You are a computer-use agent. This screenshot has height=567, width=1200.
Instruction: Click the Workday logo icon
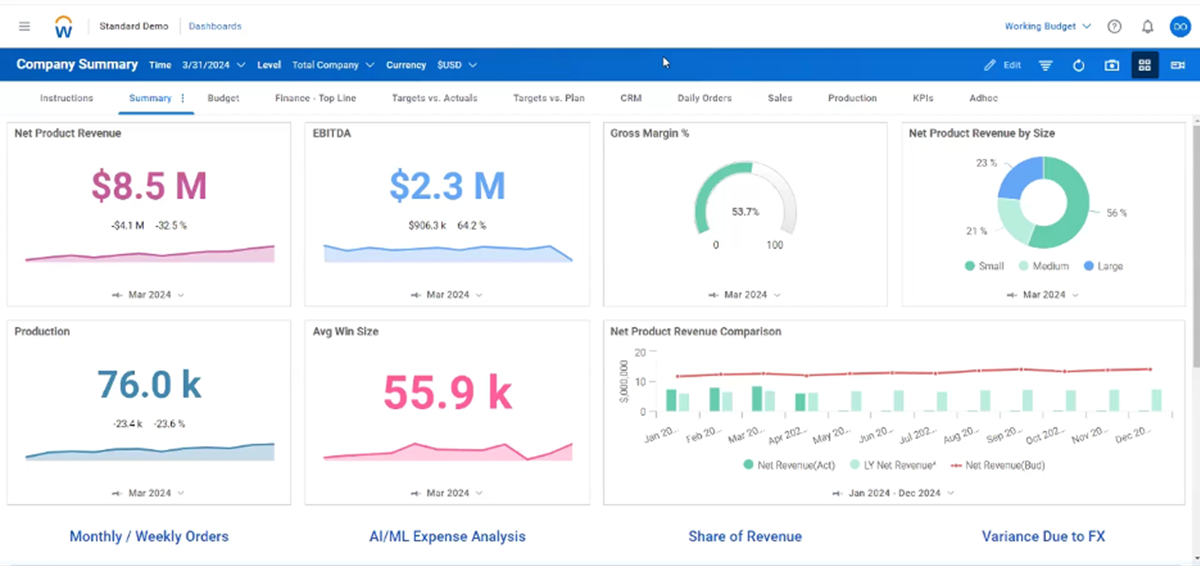(x=64, y=26)
